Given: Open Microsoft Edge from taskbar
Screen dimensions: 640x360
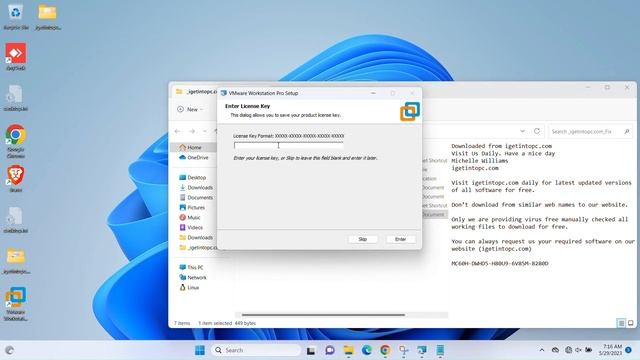Looking at the screenshot, I should [367, 350].
